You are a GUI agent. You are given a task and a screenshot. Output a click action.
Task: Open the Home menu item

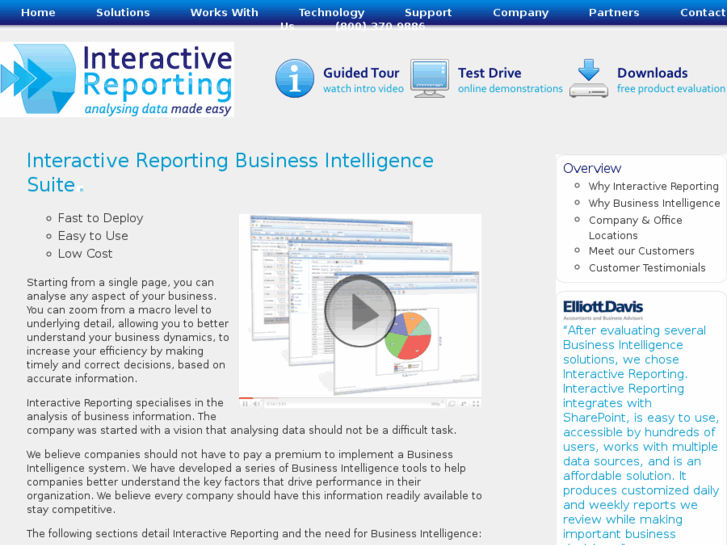click(38, 13)
